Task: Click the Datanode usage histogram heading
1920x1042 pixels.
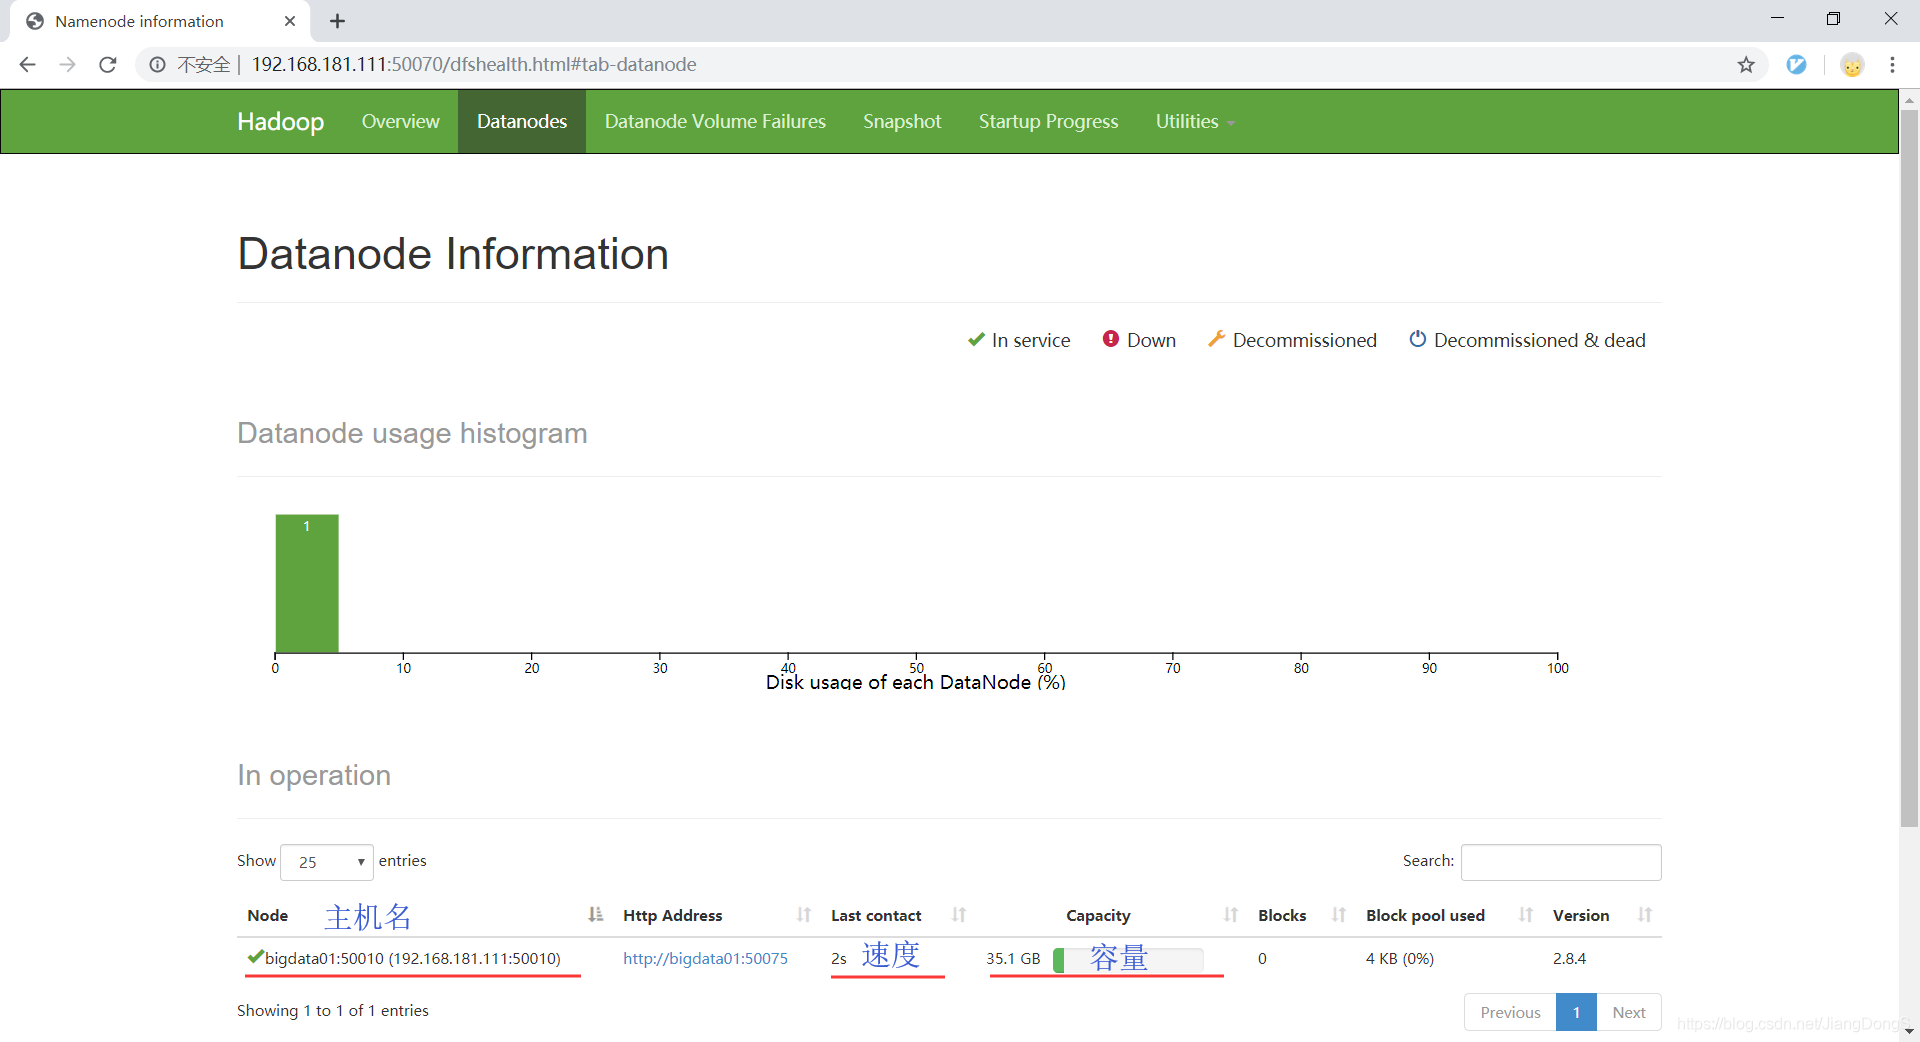Action: (412, 433)
